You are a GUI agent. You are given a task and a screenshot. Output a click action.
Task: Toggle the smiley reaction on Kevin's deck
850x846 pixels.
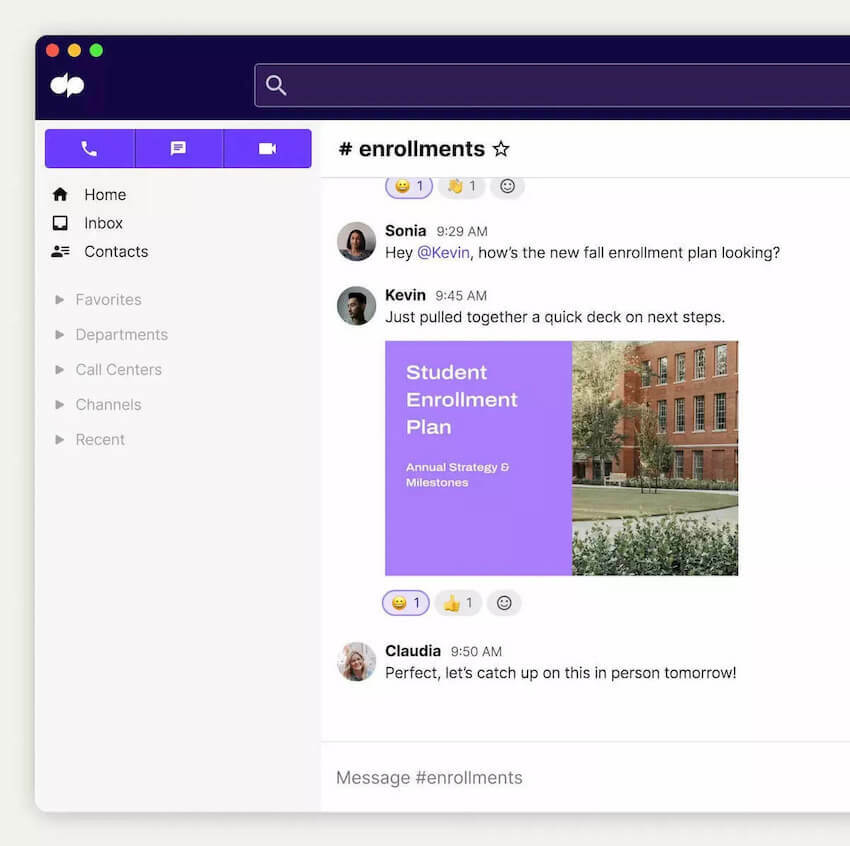[x=405, y=603]
